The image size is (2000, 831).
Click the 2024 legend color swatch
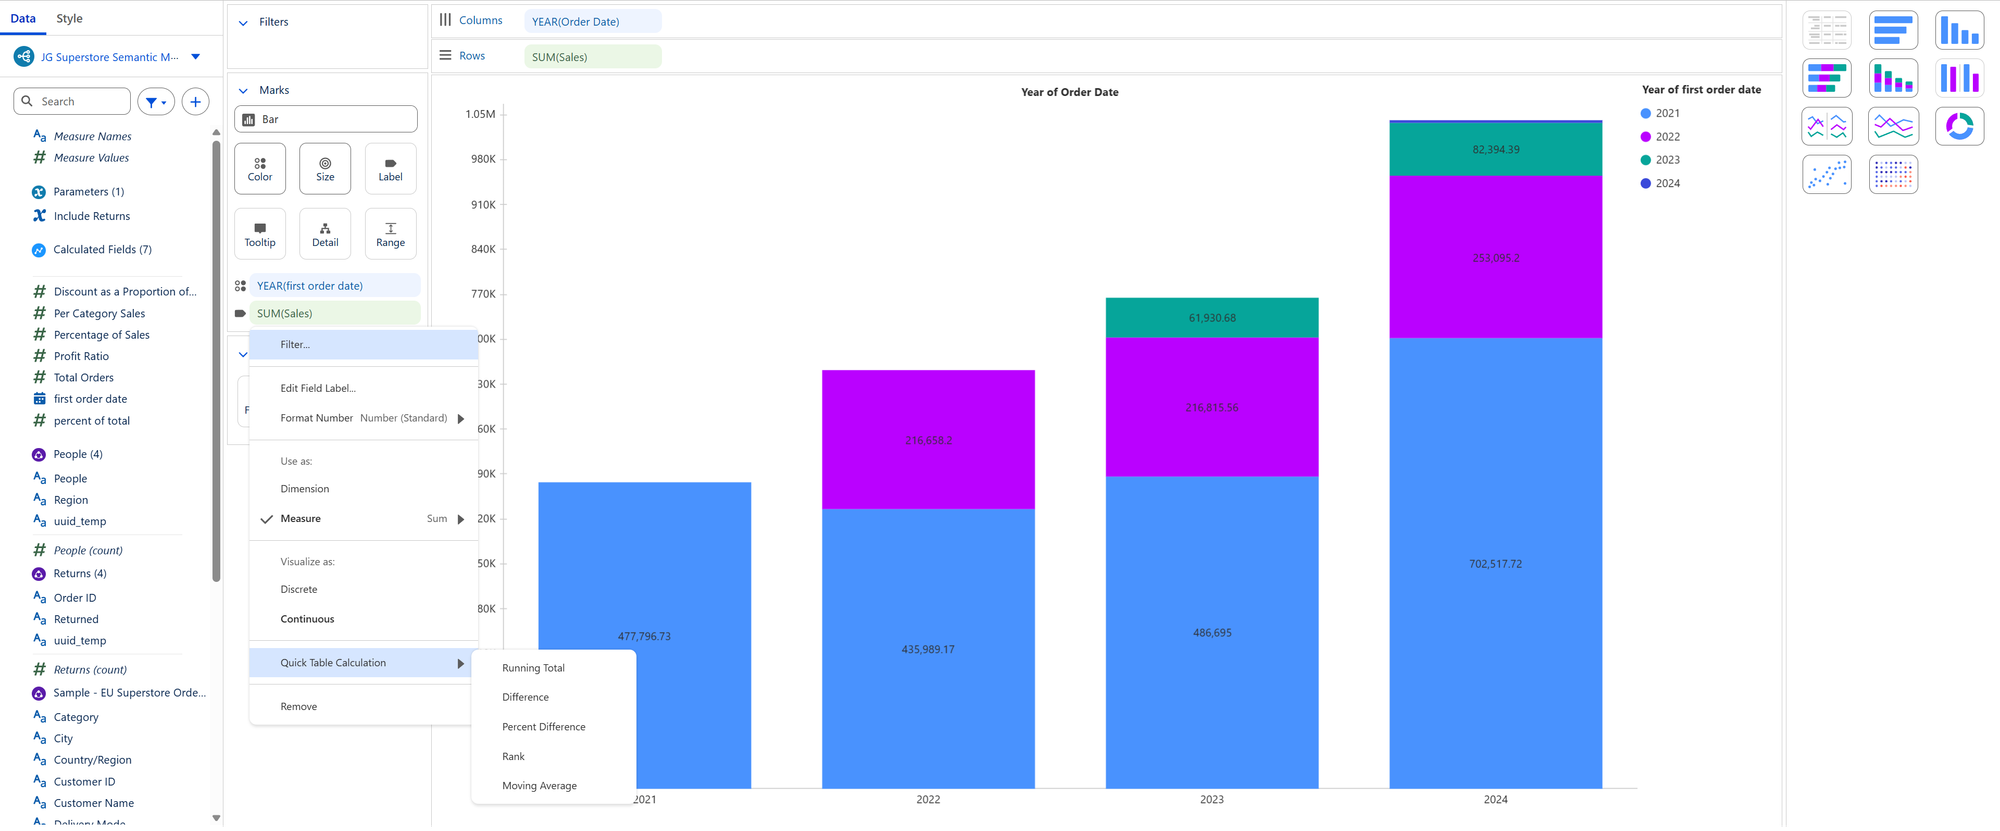[x=1646, y=184]
